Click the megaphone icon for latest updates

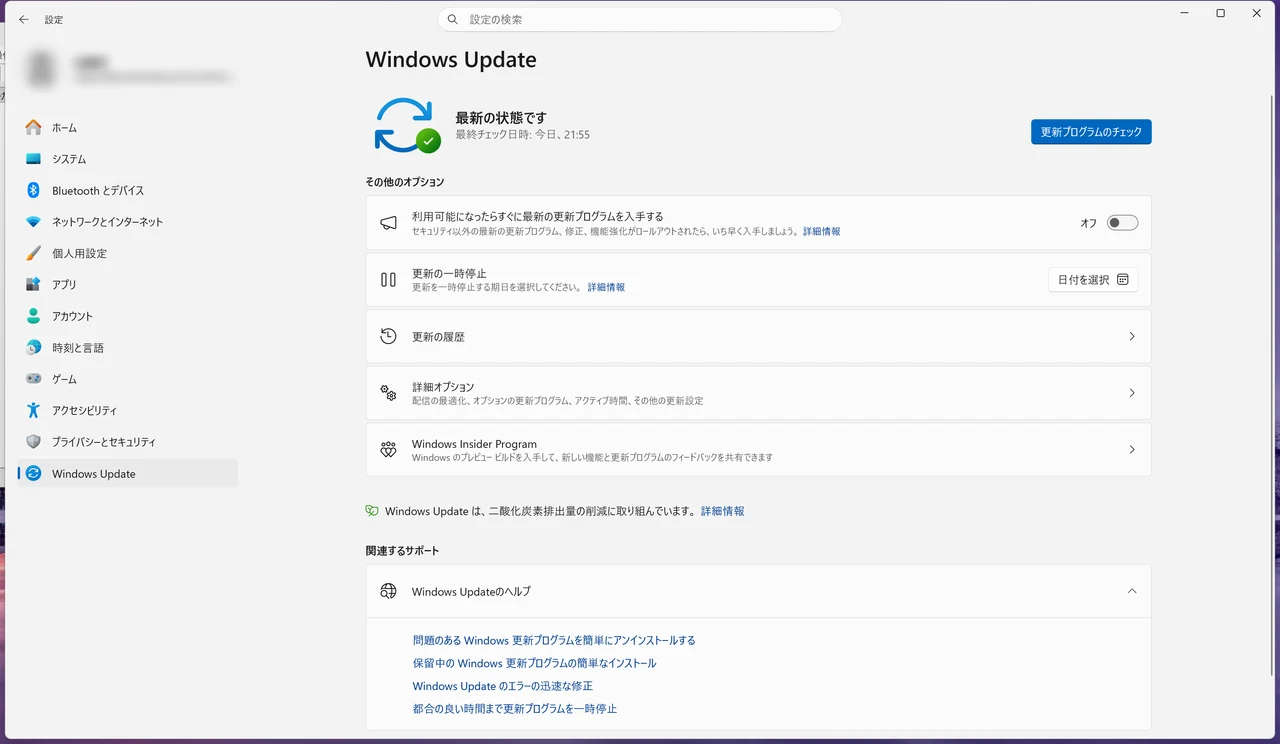pyautogui.click(x=388, y=223)
